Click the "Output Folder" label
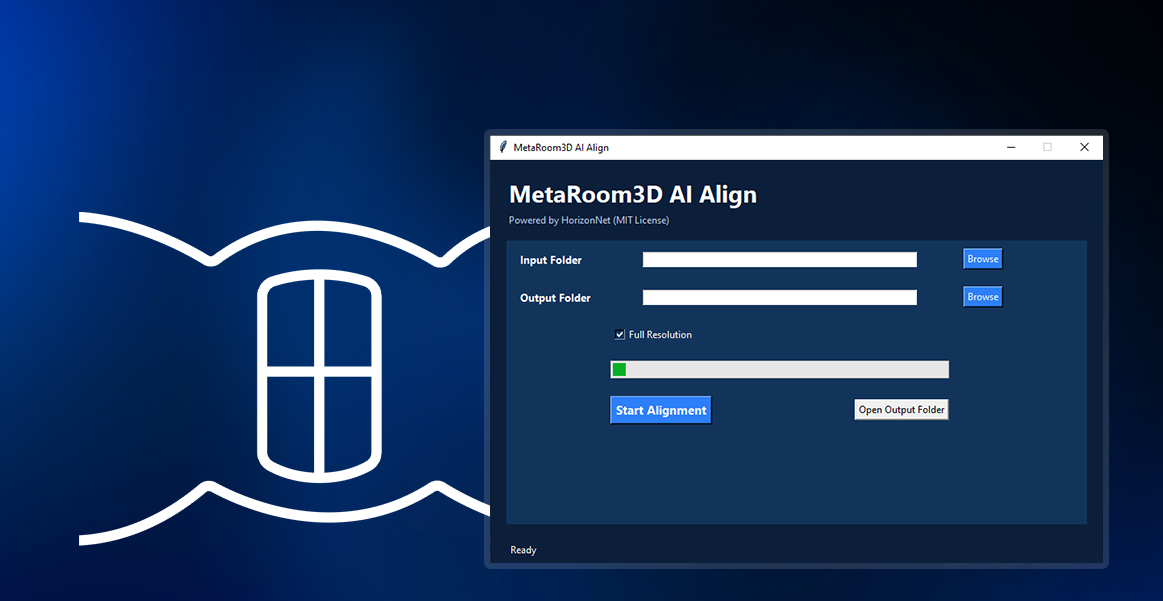This screenshot has width=1163, height=601. (556, 298)
